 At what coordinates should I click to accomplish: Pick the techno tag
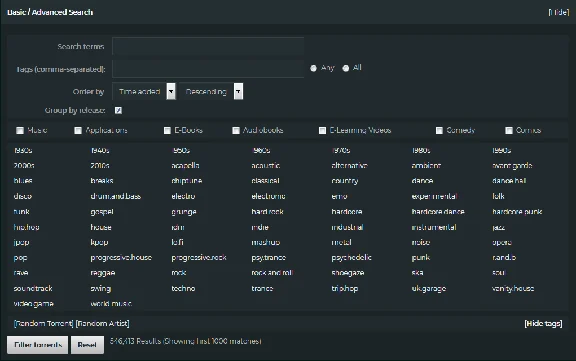click(x=183, y=288)
